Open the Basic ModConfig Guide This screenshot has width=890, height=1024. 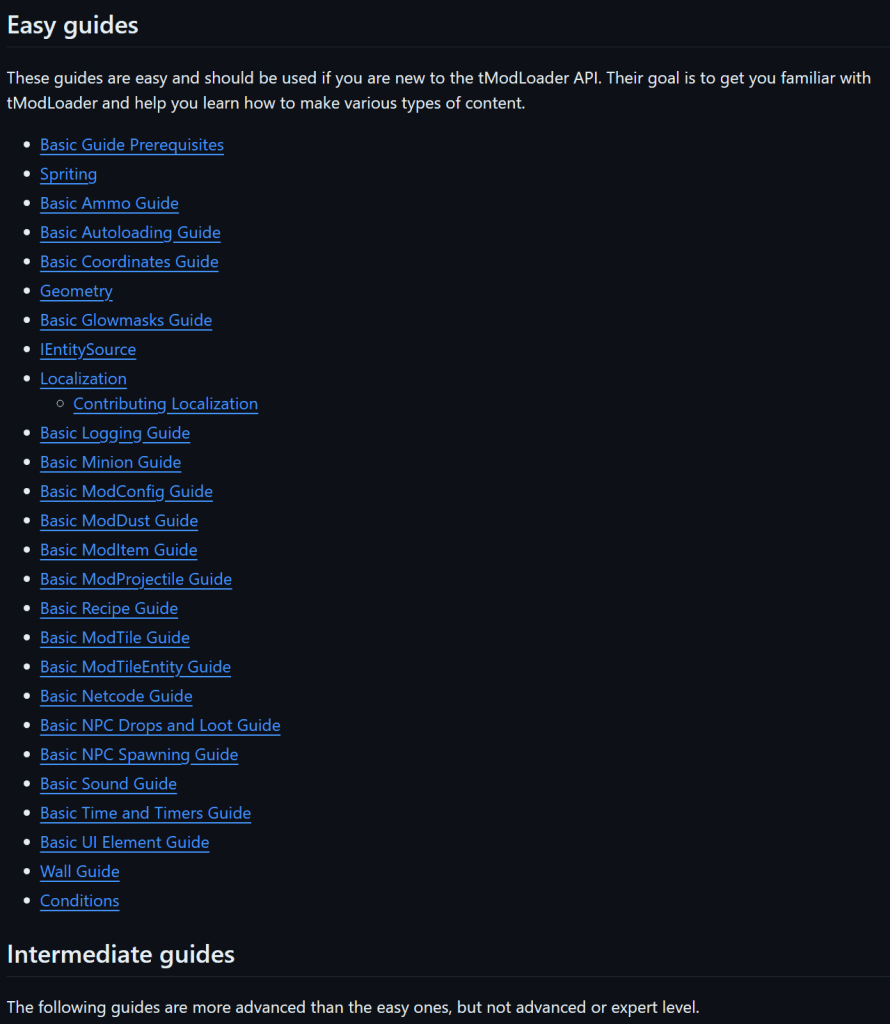[126, 491]
